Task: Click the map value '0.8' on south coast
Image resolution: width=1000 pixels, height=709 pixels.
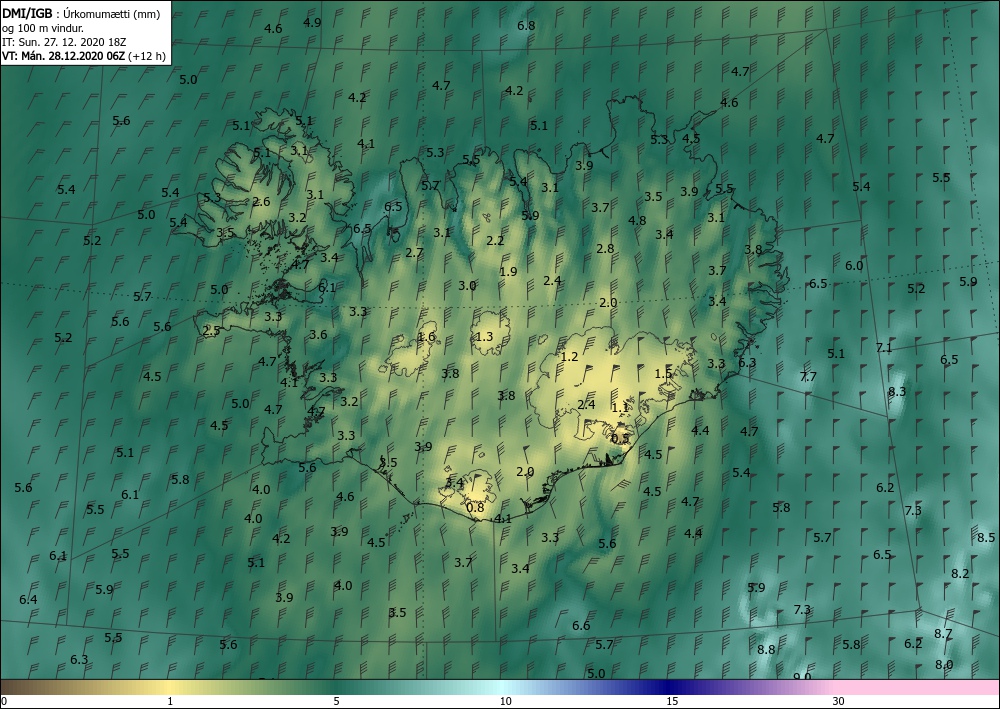Action: [x=475, y=508]
